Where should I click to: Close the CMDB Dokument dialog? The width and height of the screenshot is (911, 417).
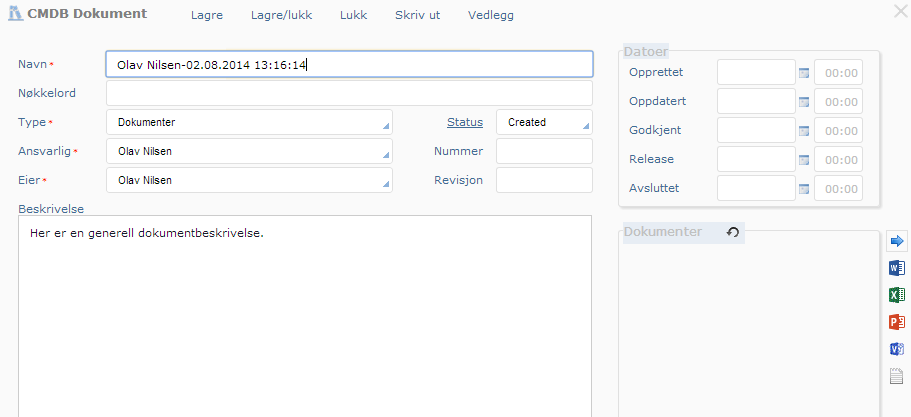pos(900,11)
